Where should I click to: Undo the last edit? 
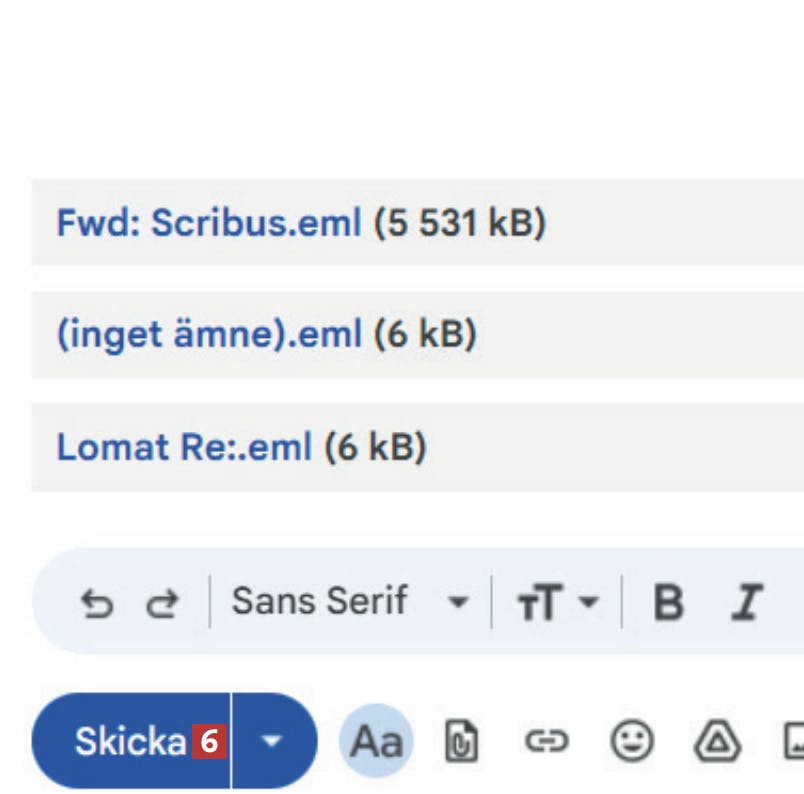click(97, 603)
